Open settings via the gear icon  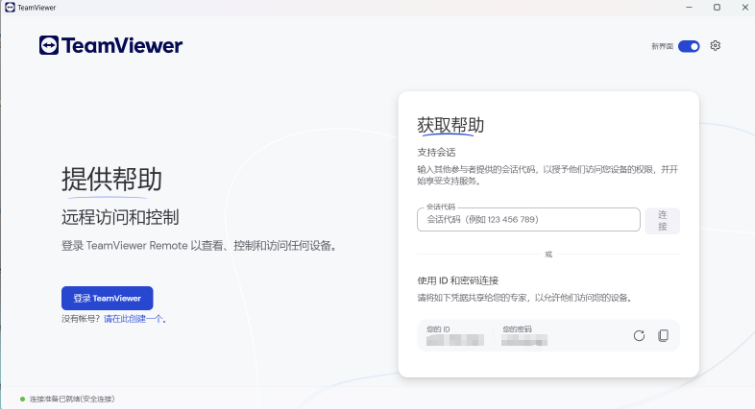click(x=715, y=46)
